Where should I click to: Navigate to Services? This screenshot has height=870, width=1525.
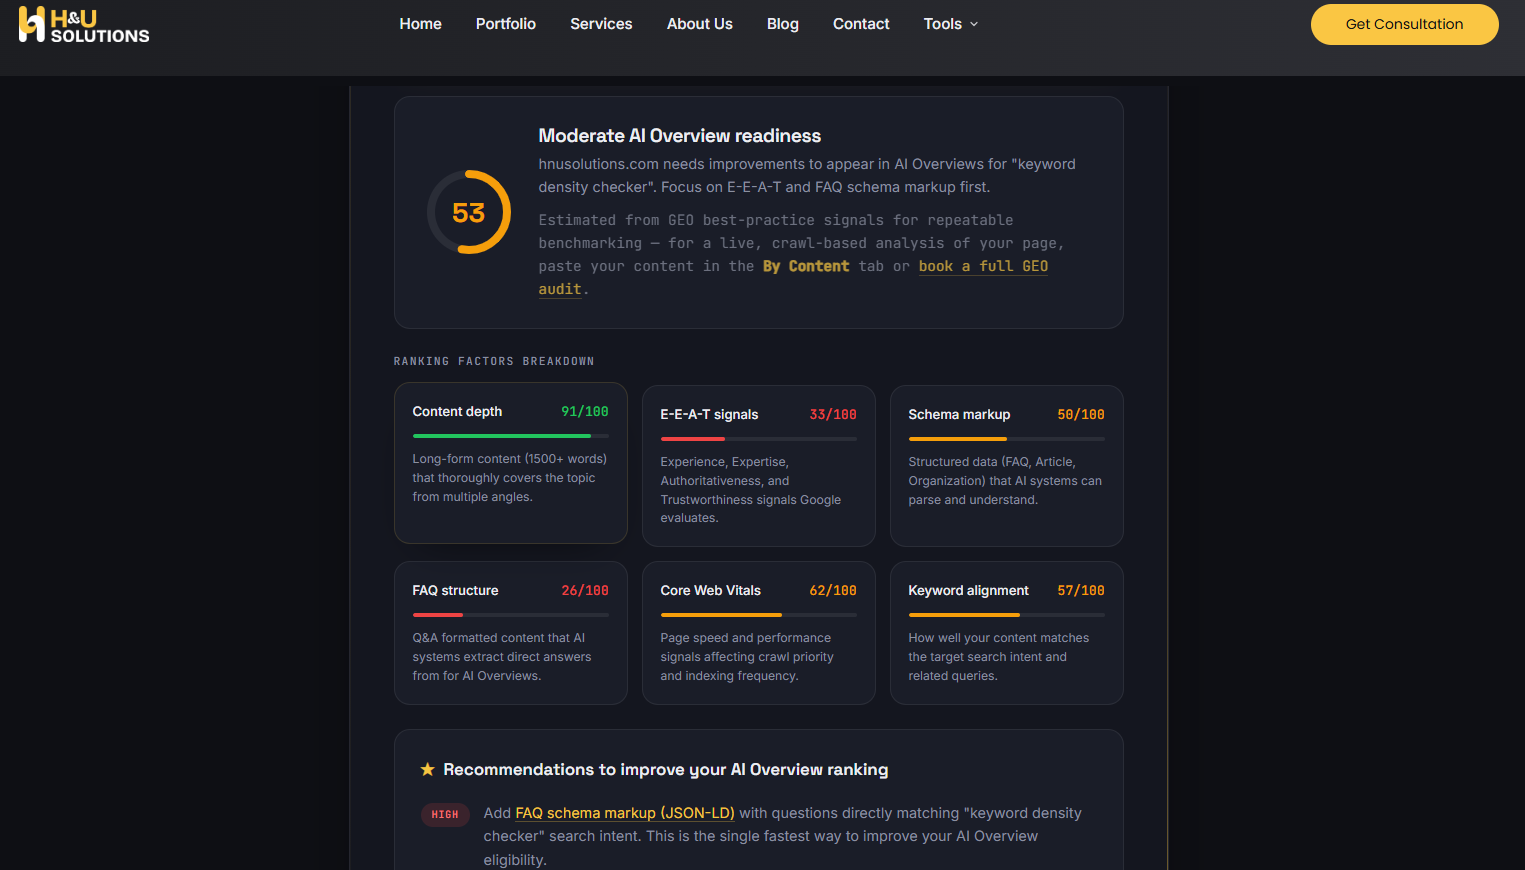coord(601,24)
